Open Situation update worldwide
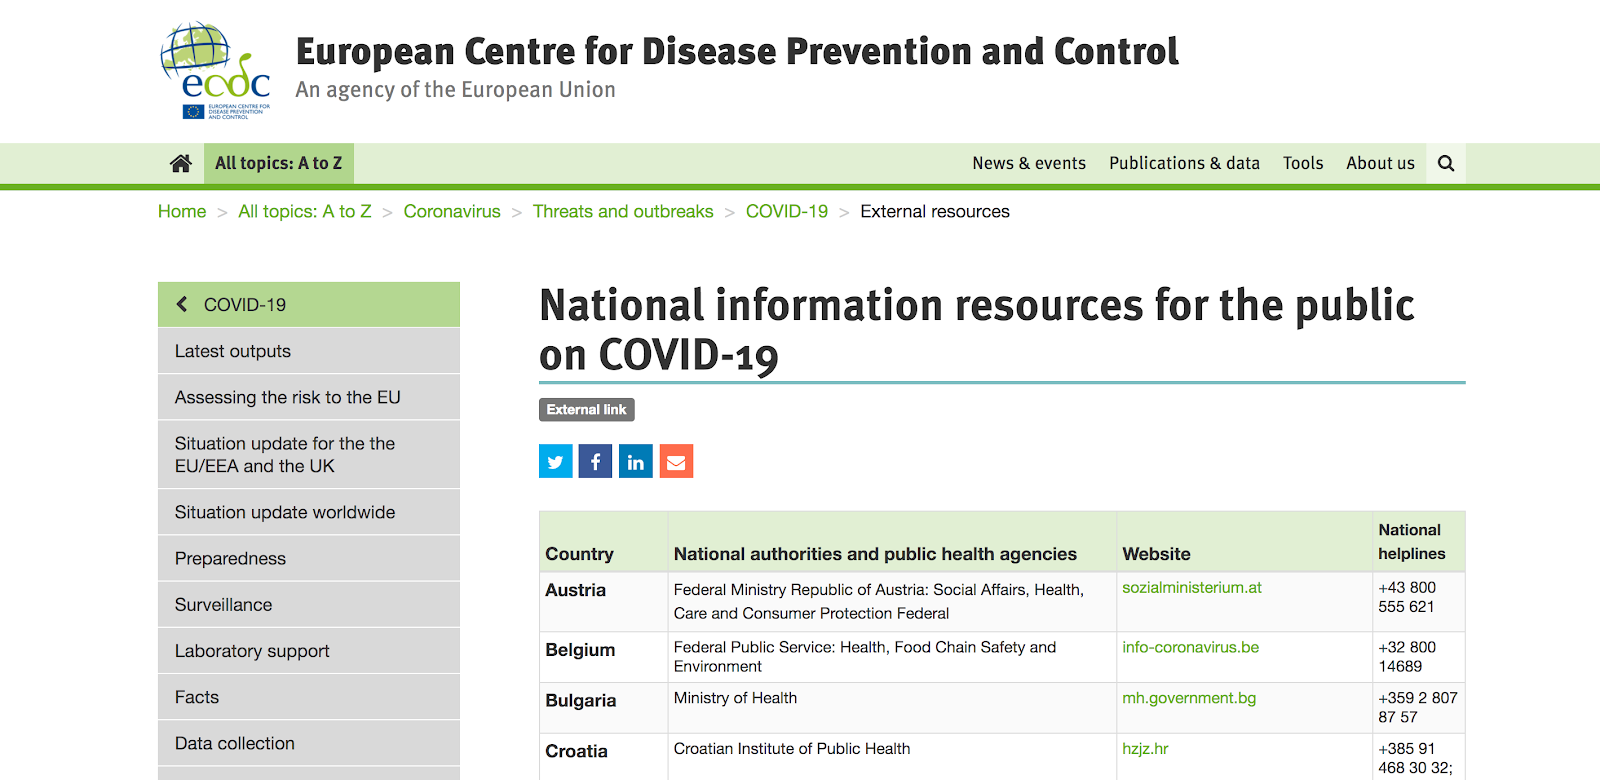The image size is (1600, 780). 309,512
